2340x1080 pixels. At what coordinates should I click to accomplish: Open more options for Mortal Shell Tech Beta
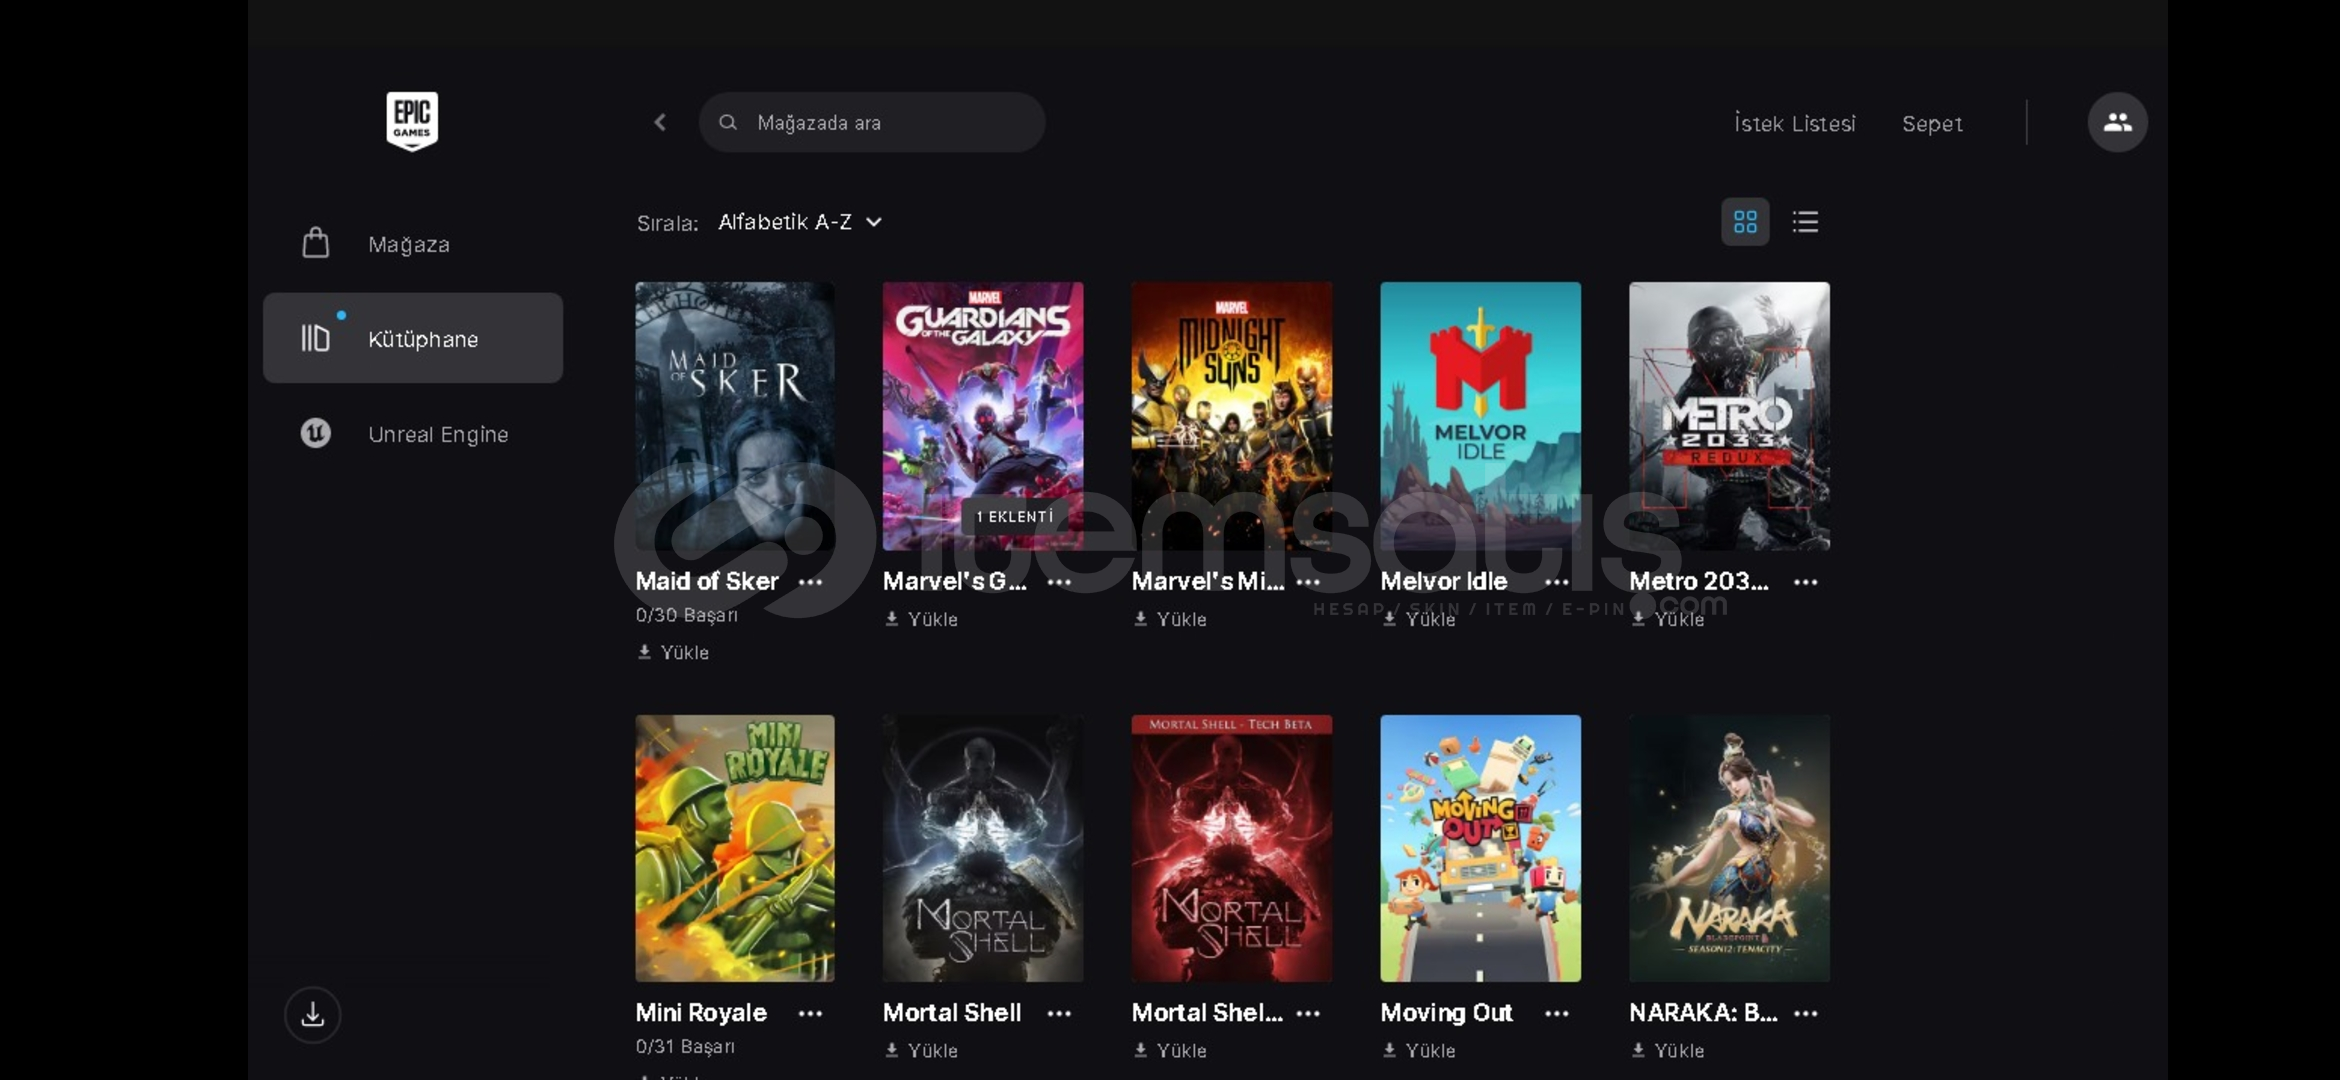pyautogui.click(x=1308, y=1014)
